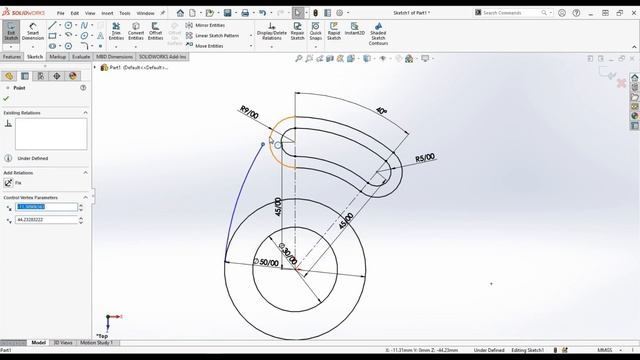
Task: Select the Sketch Text tool
Action: [100, 36]
